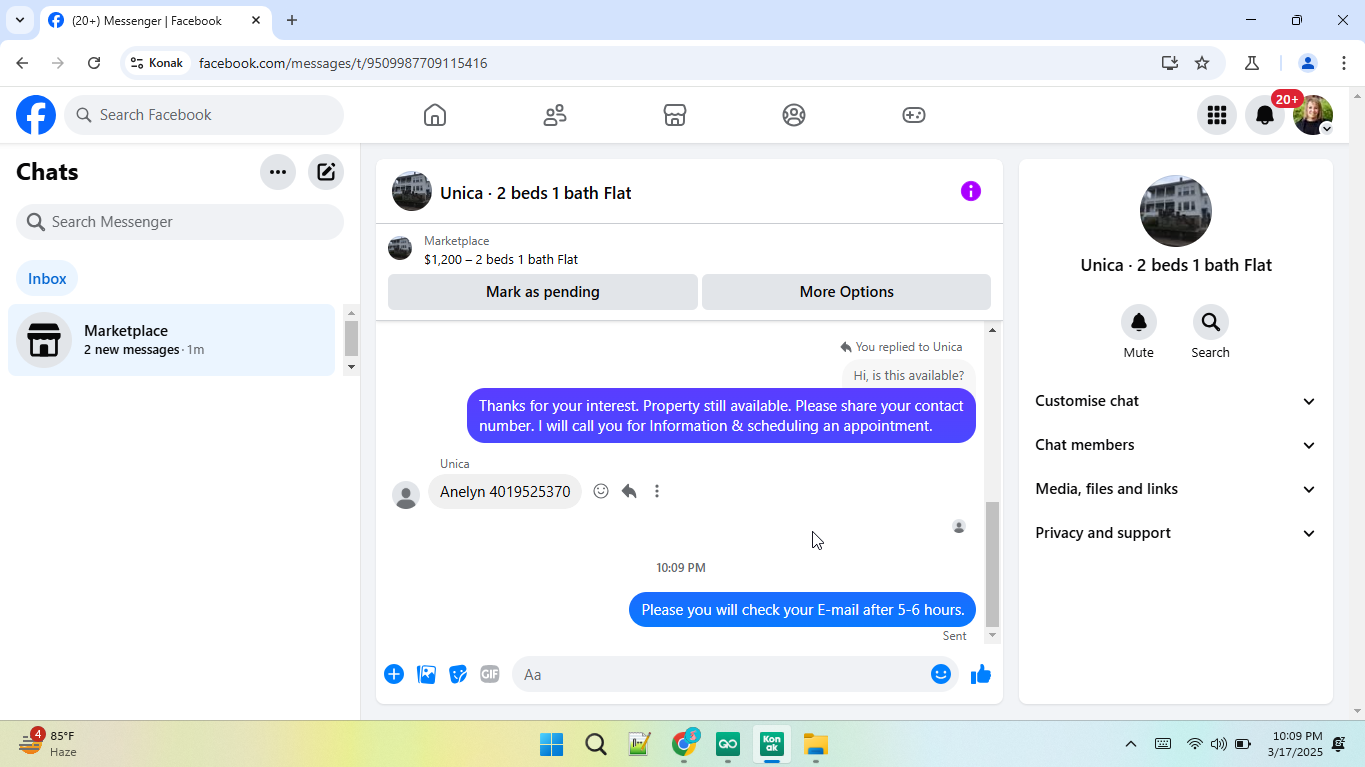The height and width of the screenshot is (767, 1365).
Task: Open File Explorer from the taskbar
Action: coord(816,744)
